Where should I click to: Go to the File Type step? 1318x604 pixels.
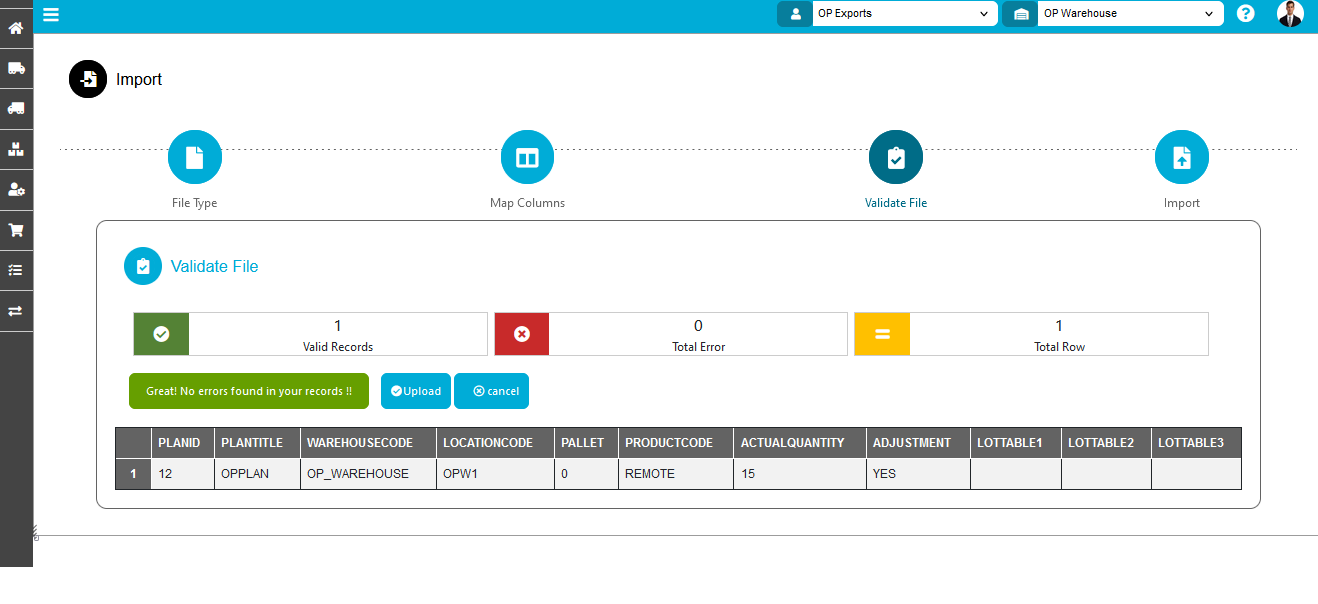[195, 158]
